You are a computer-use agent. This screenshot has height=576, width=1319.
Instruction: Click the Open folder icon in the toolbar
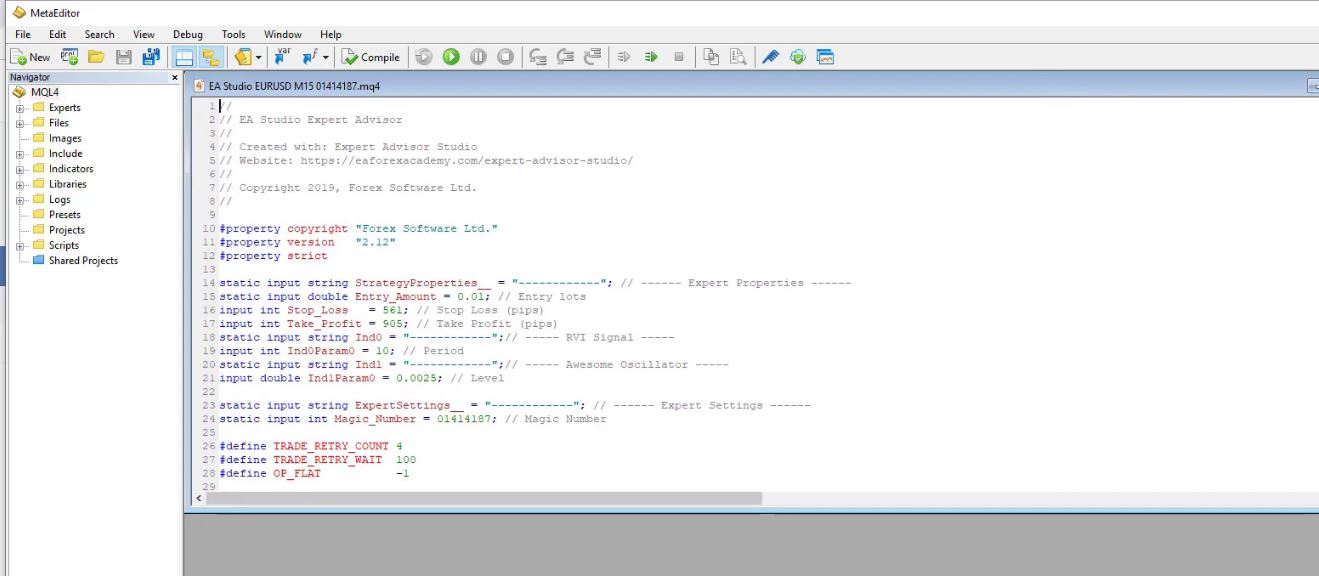click(96, 57)
